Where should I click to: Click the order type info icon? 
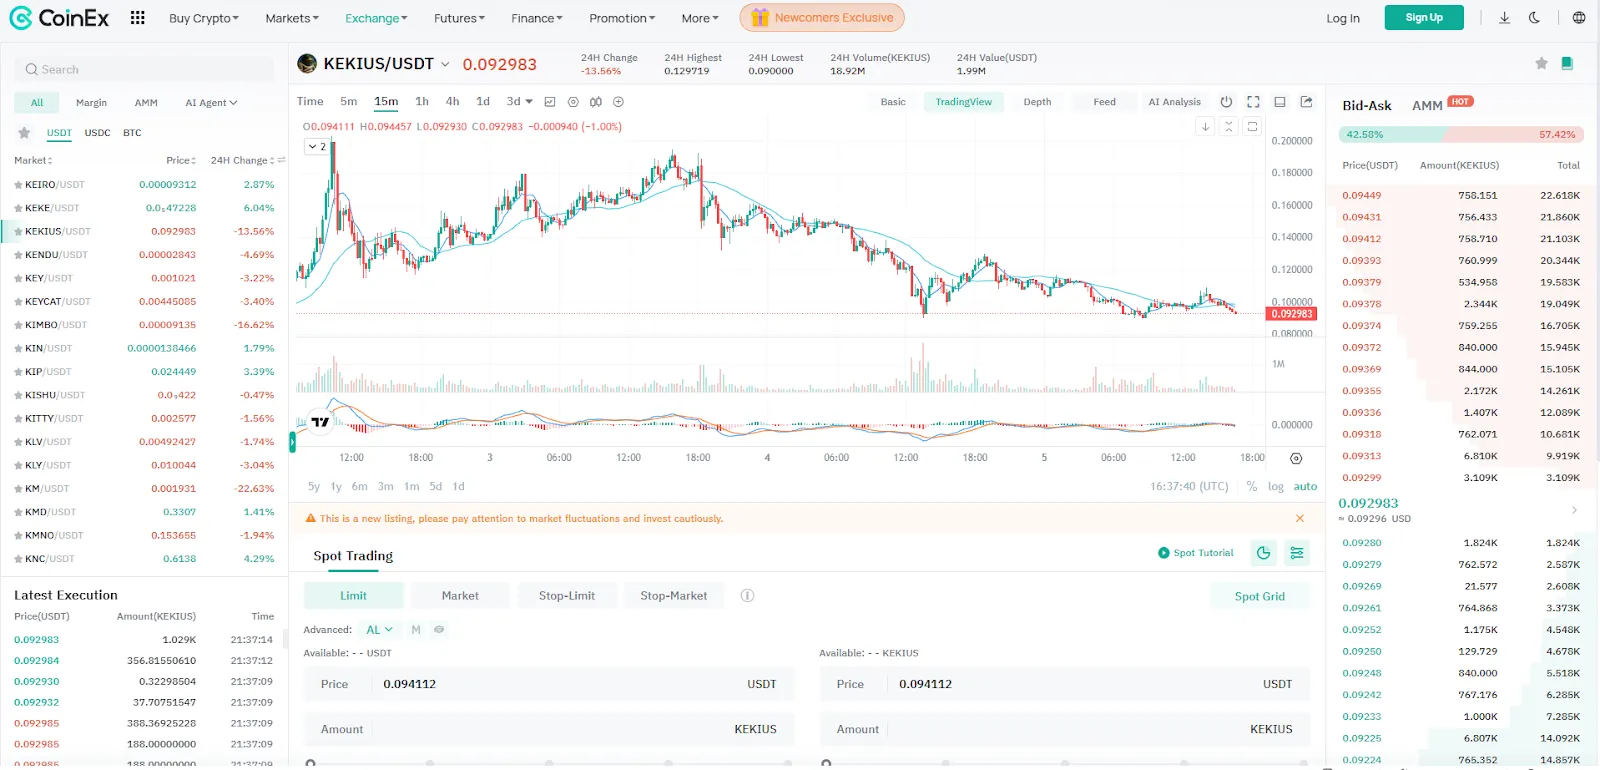(747, 596)
